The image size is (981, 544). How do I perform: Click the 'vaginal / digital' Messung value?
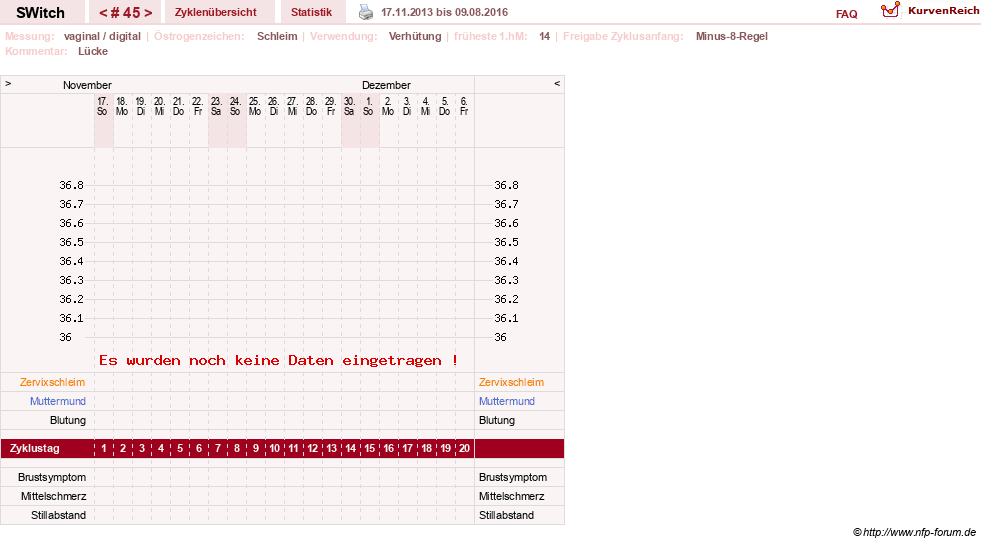coord(102,36)
